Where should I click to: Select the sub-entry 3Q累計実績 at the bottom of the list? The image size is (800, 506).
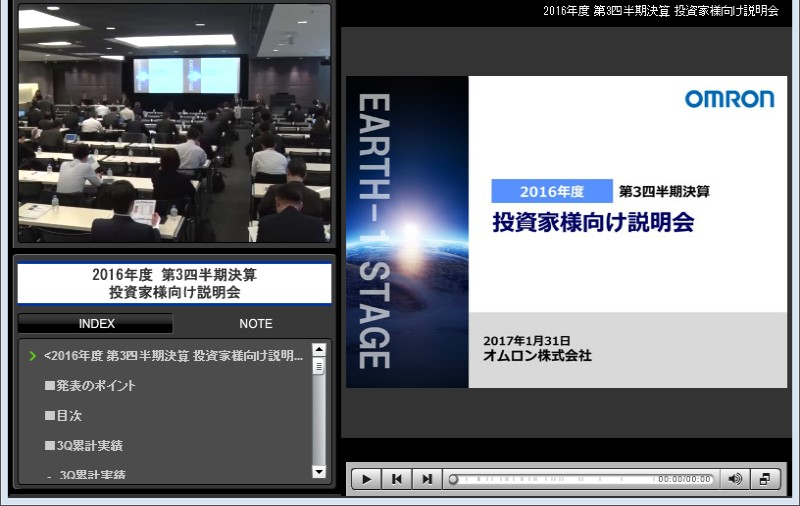pyautogui.click(x=92, y=475)
